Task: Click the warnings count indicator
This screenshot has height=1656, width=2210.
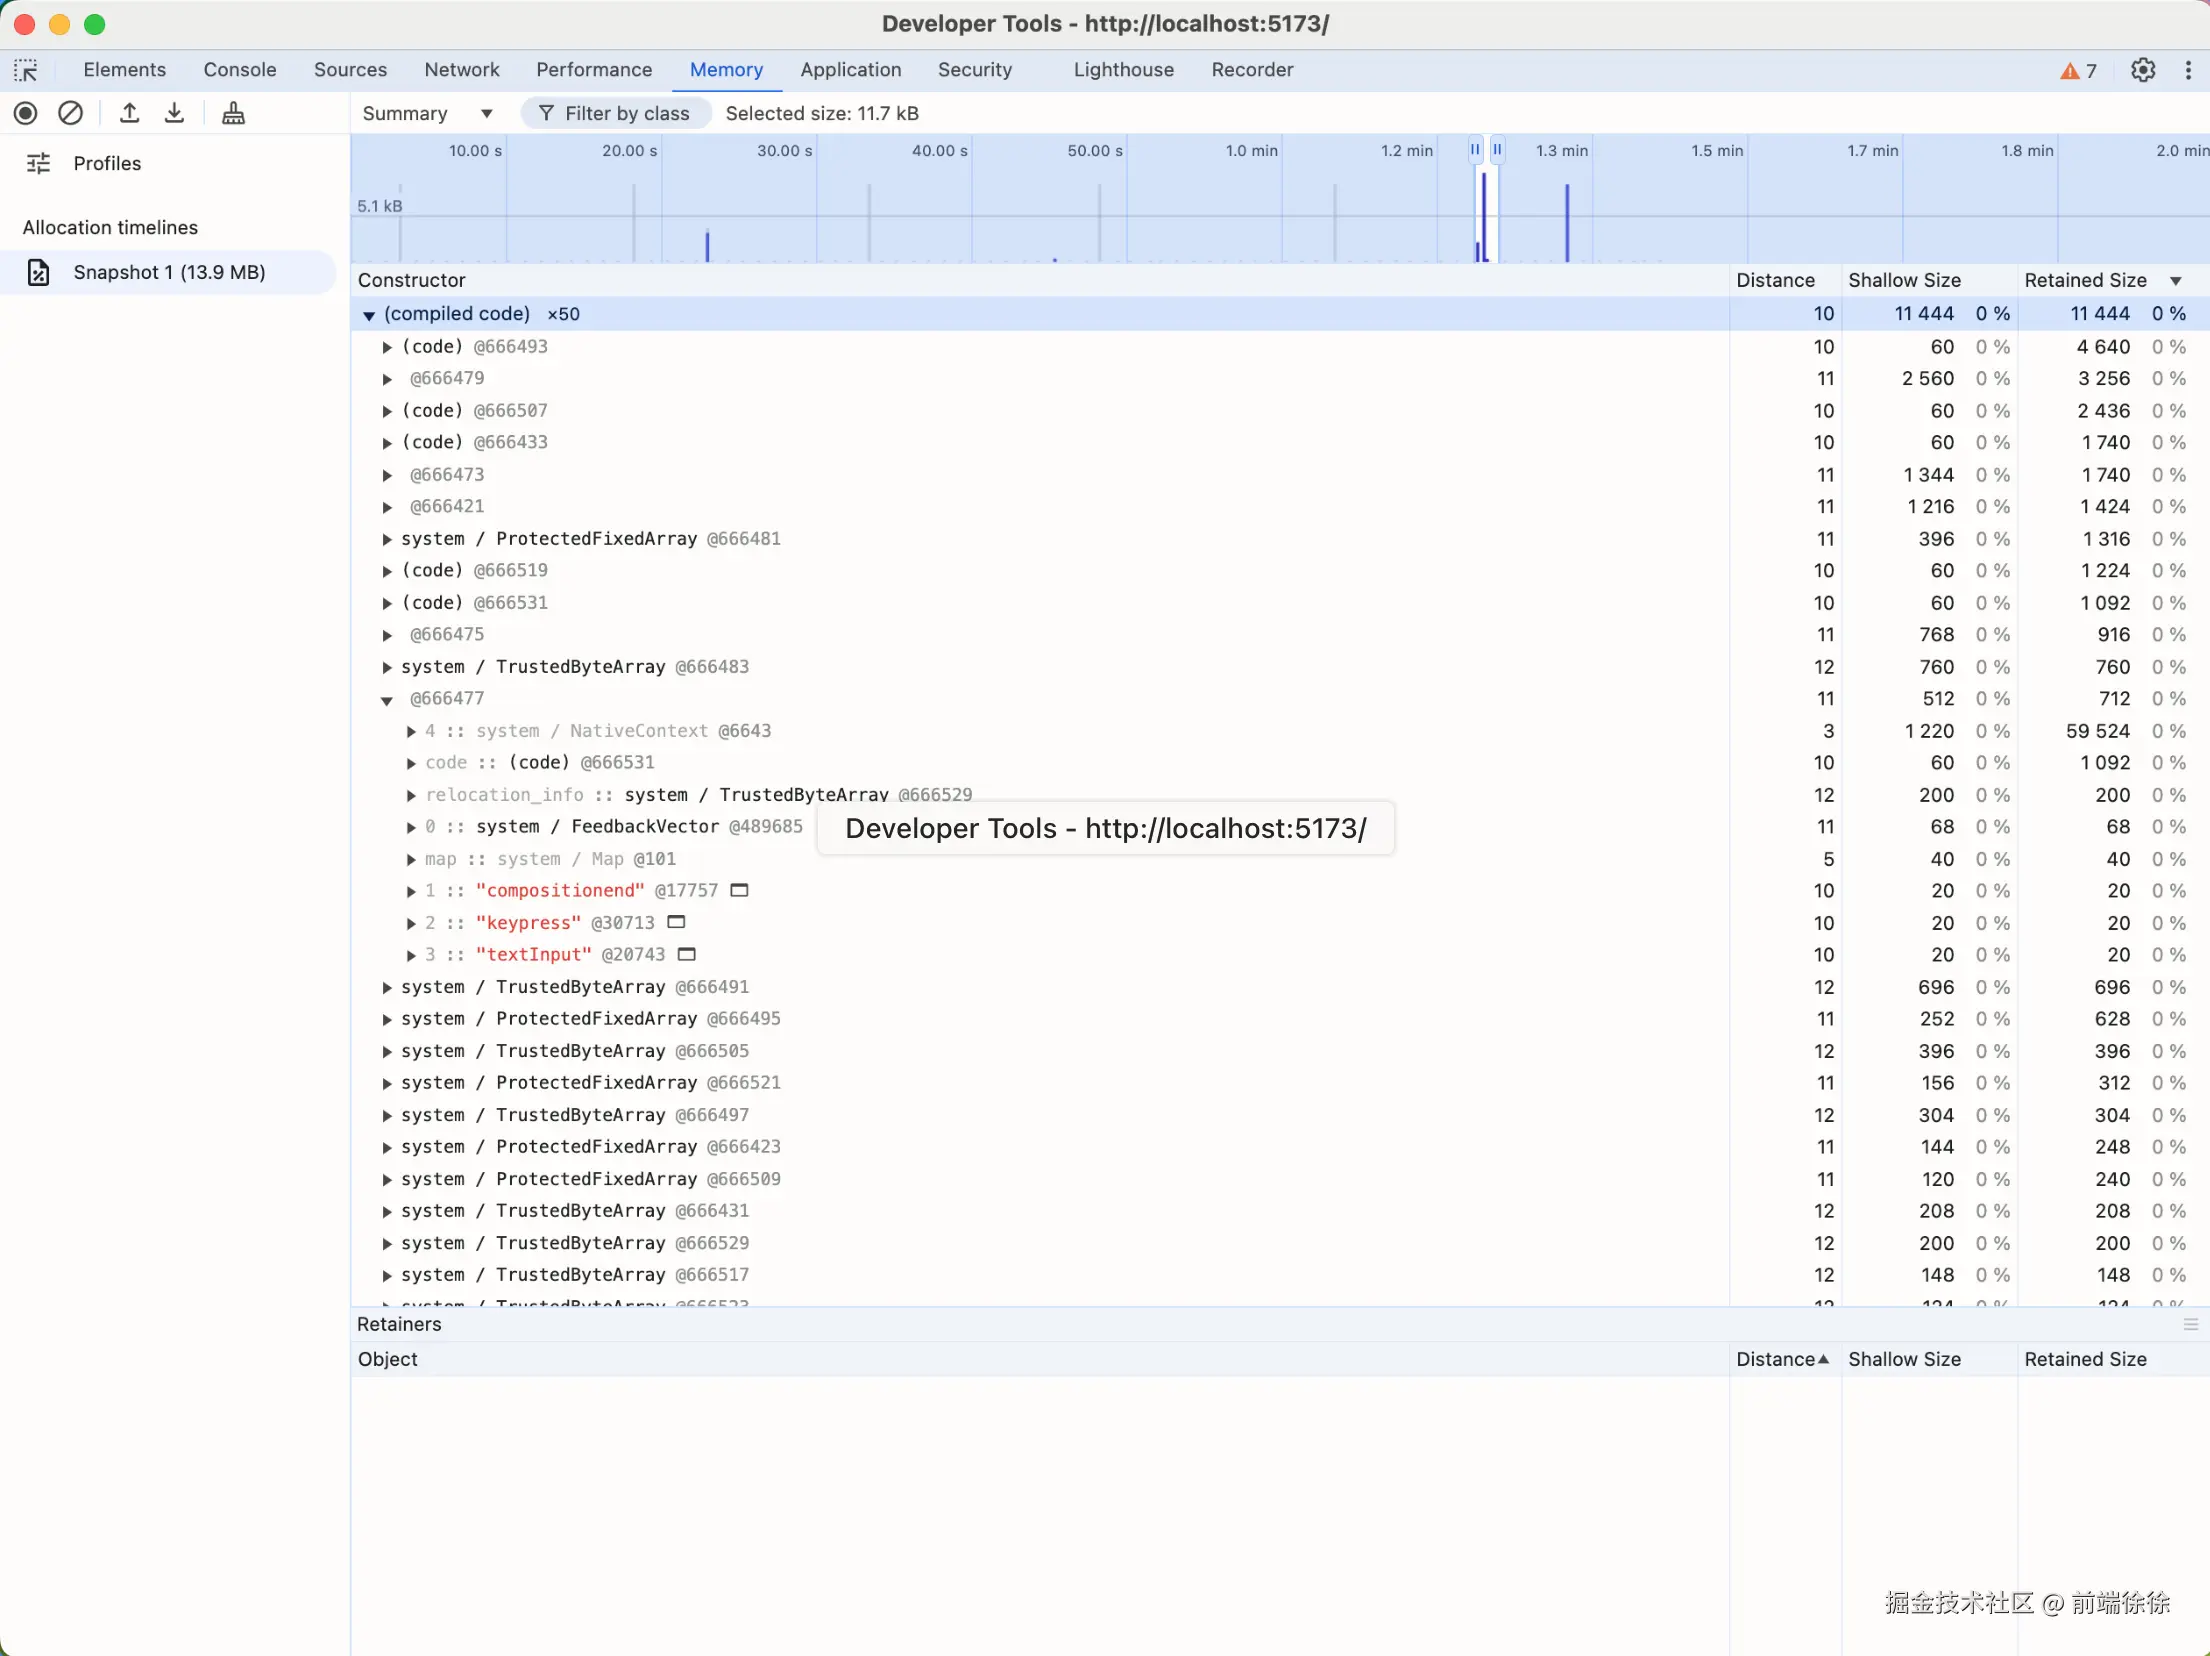Action: point(2078,70)
